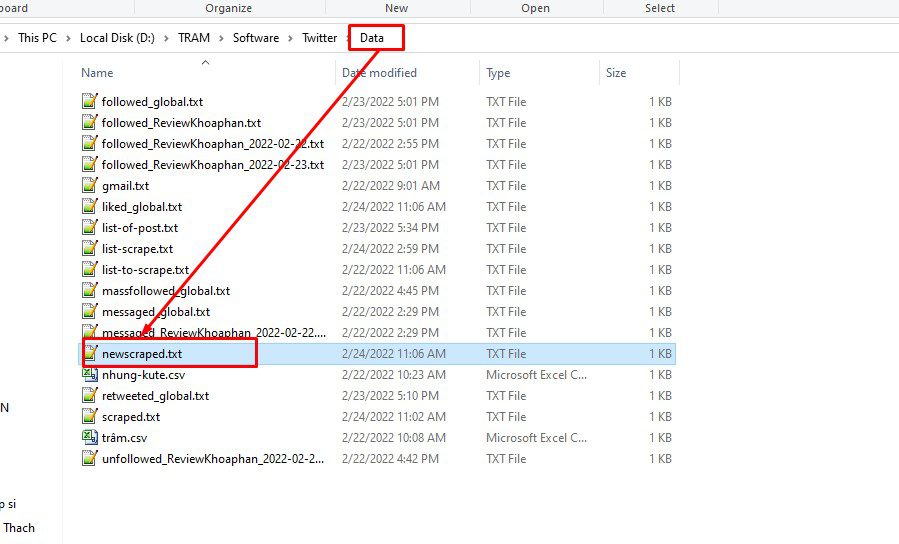The height and width of the screenshot is (544, 899).
Task: Select the retweeted_global.txt file name
Action: pos(155,396)
